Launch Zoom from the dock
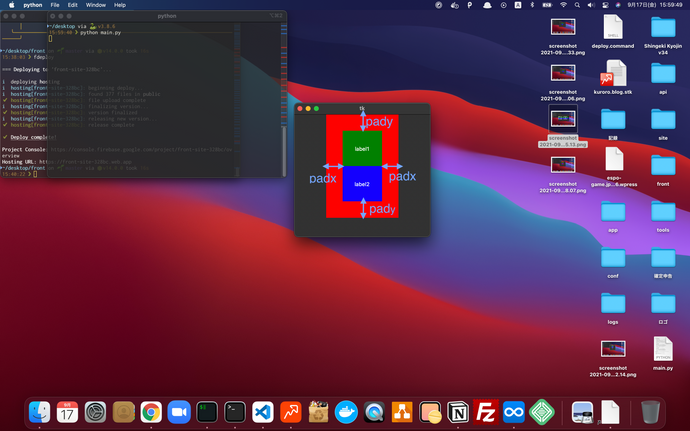The image size is (690, 431). (x=179, y=412)
